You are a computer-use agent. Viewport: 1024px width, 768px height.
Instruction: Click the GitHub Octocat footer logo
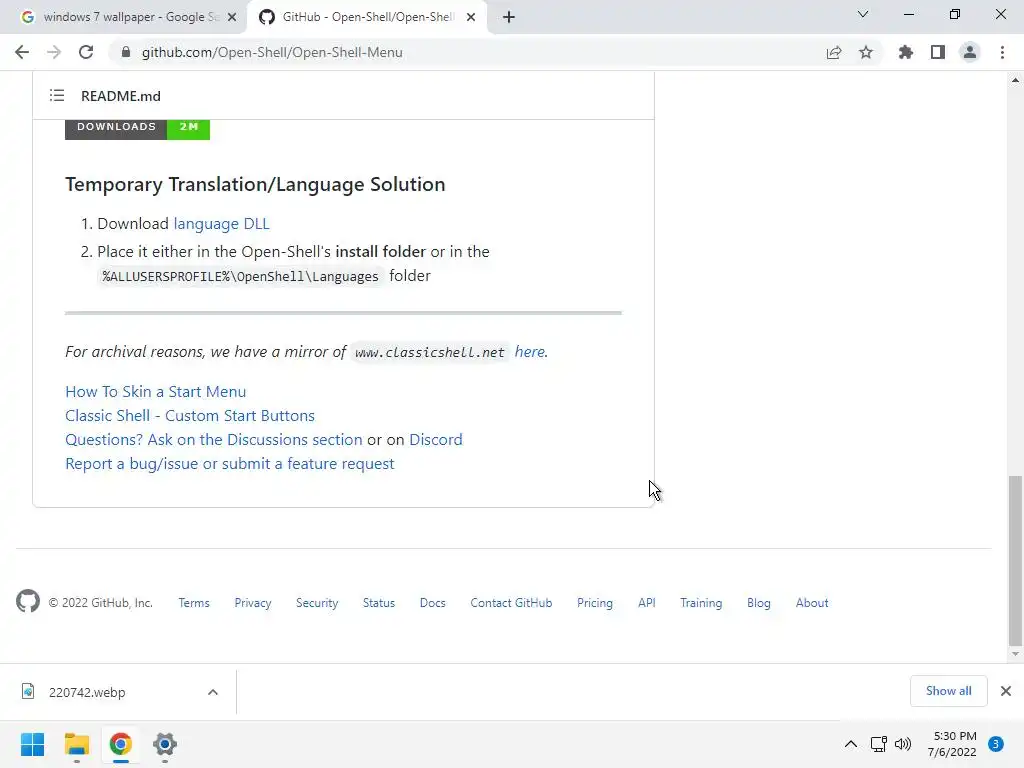click(x=28, y=601)
